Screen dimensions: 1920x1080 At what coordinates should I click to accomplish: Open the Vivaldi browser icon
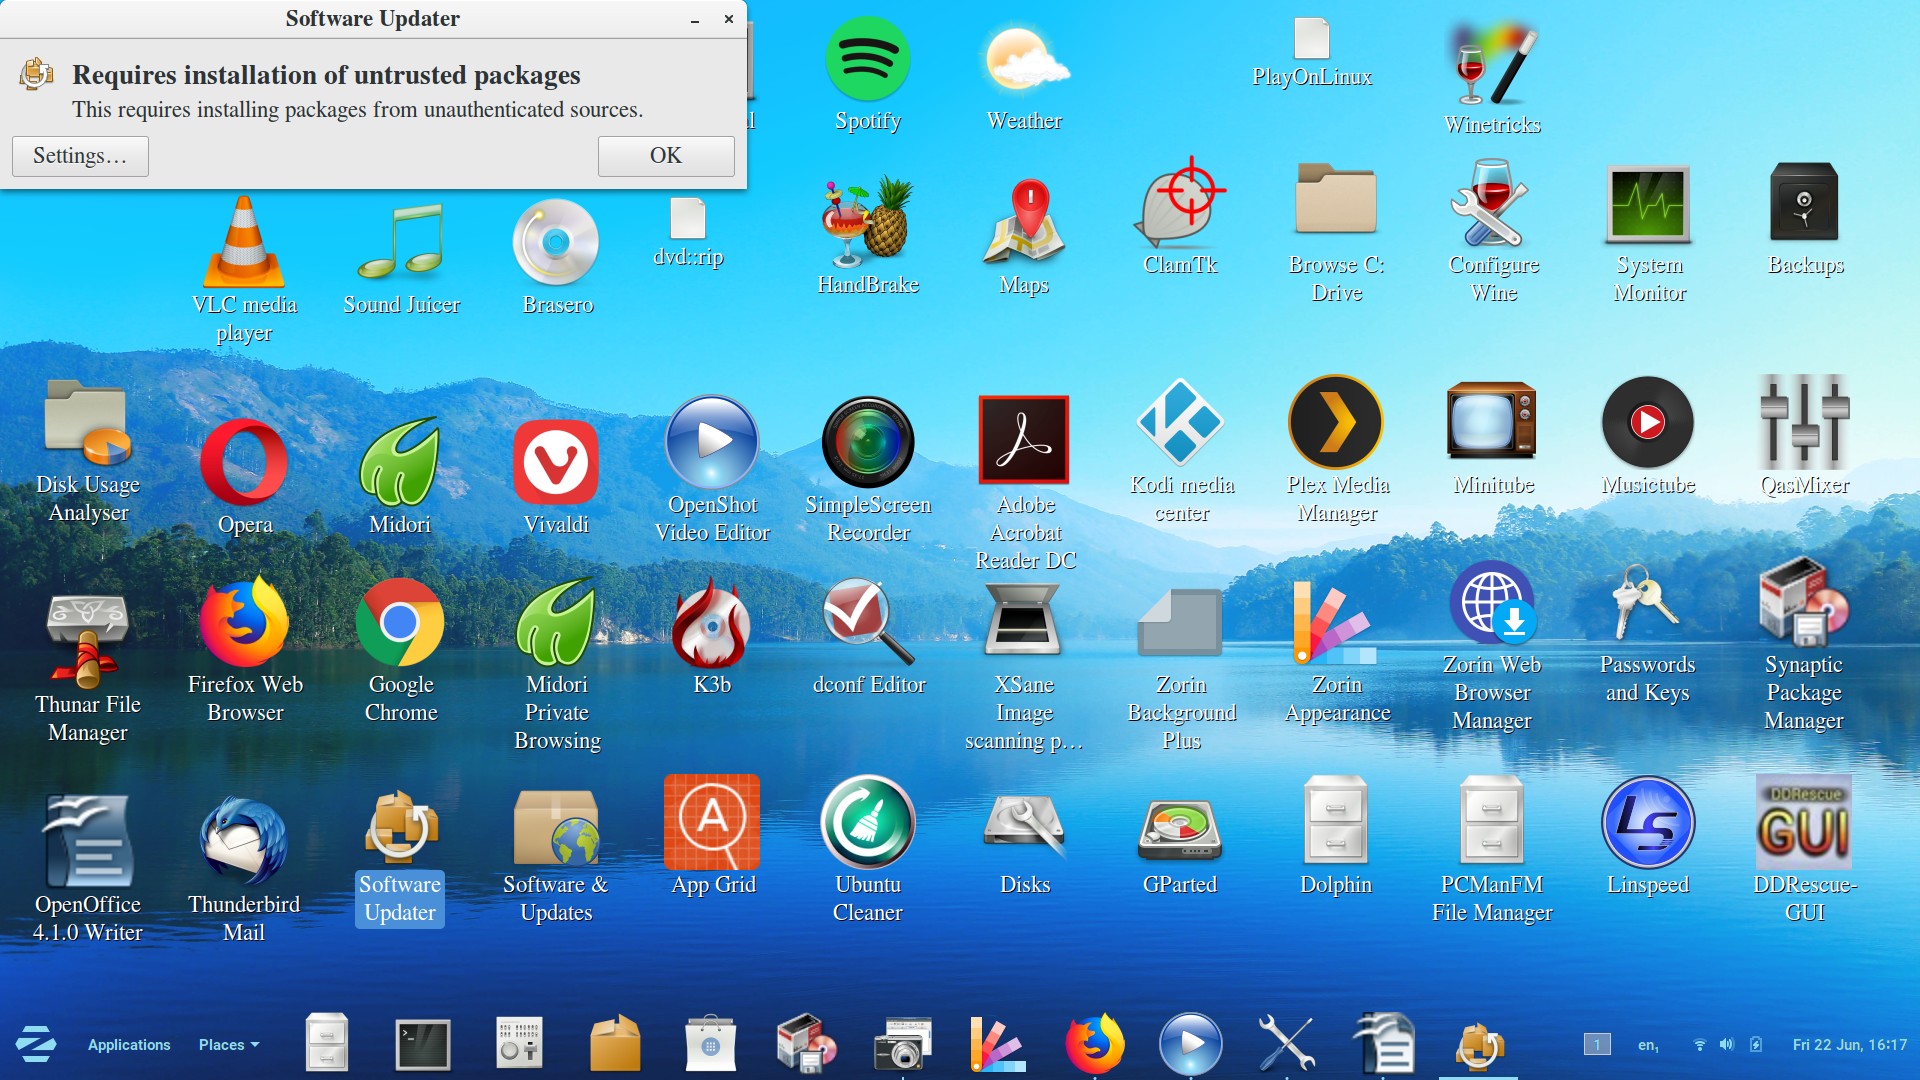pyautogui.click(x=556, y=464)
